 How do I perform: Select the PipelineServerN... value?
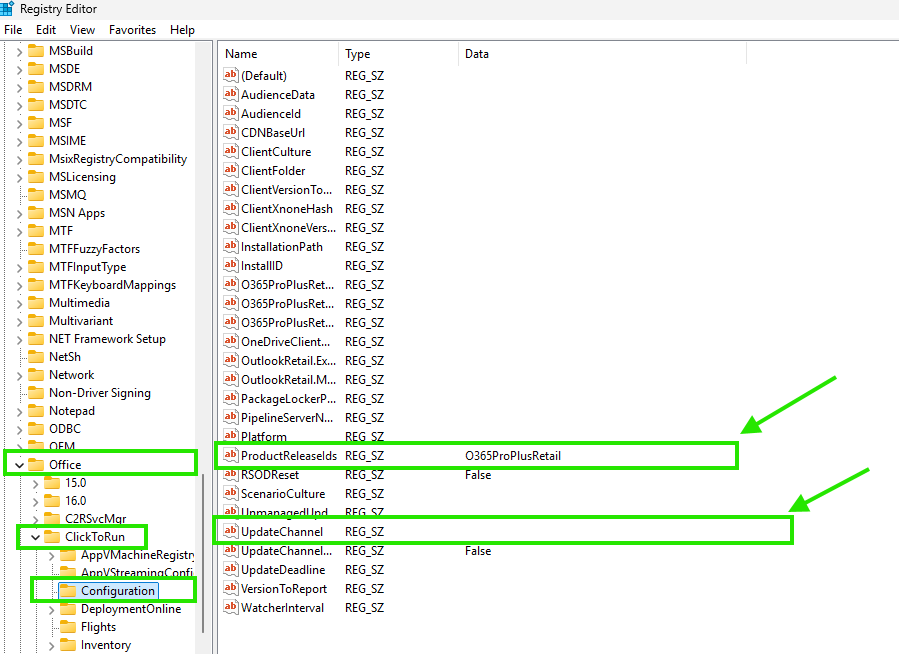[287, 417]
